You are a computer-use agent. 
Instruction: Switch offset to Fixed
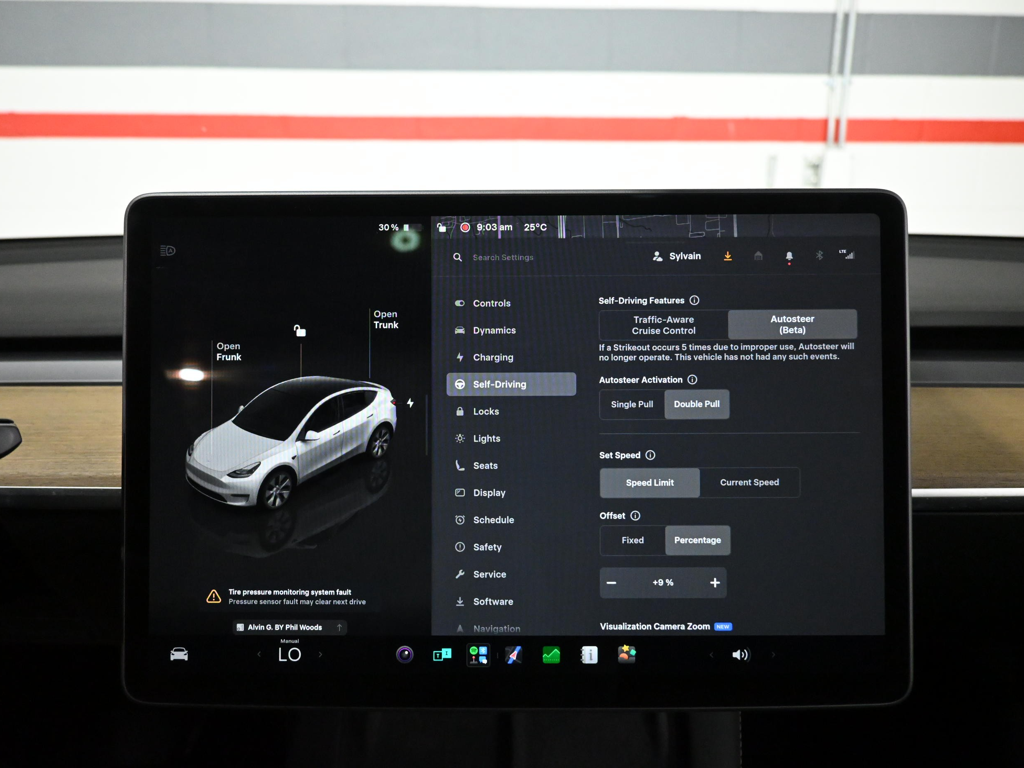pos(632,540)
